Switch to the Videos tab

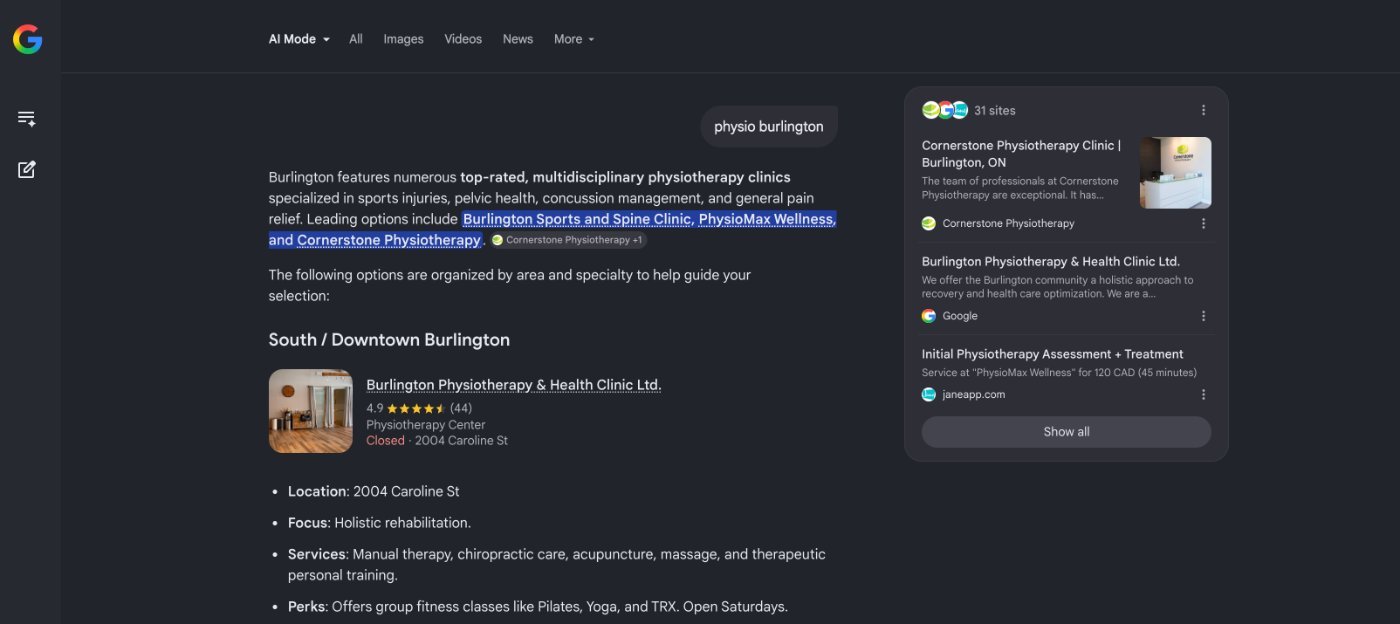tap(463, 39)
